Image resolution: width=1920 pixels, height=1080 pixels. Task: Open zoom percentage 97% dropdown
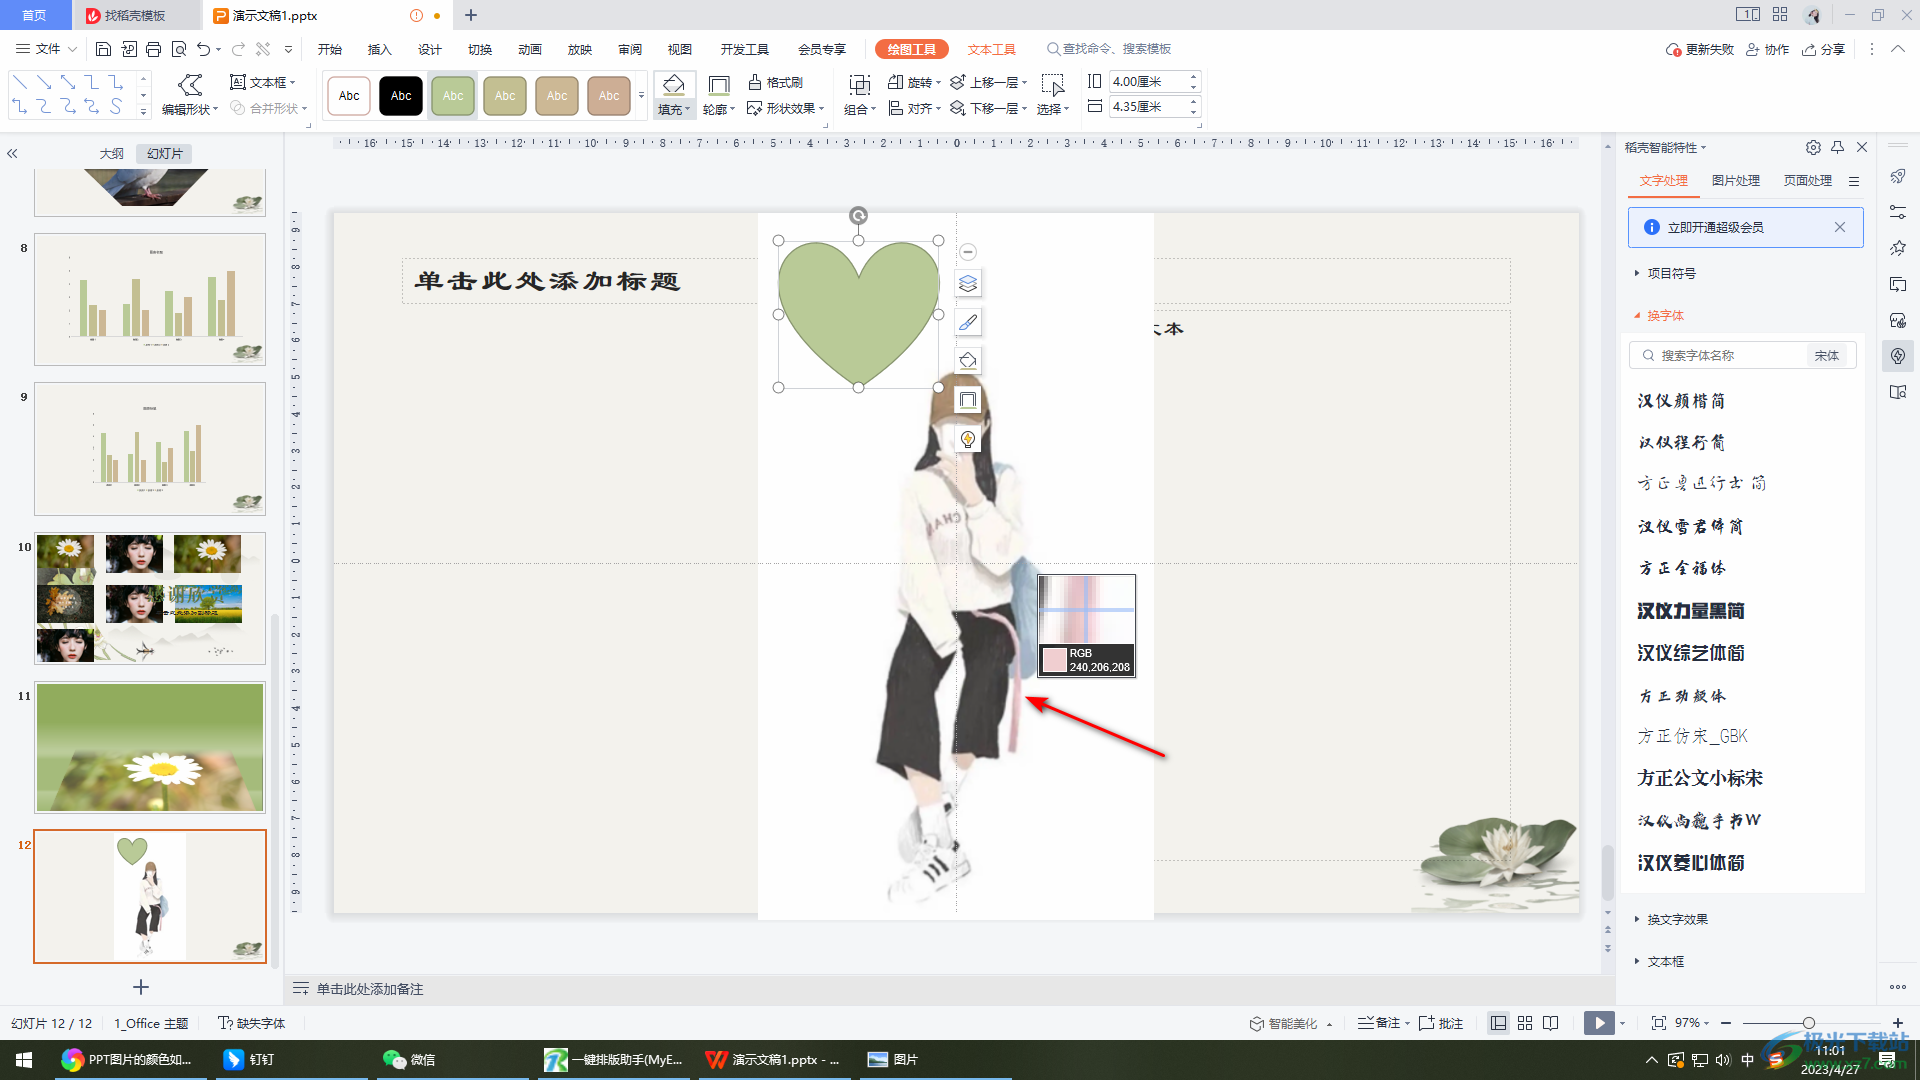coord(1693,1023)
